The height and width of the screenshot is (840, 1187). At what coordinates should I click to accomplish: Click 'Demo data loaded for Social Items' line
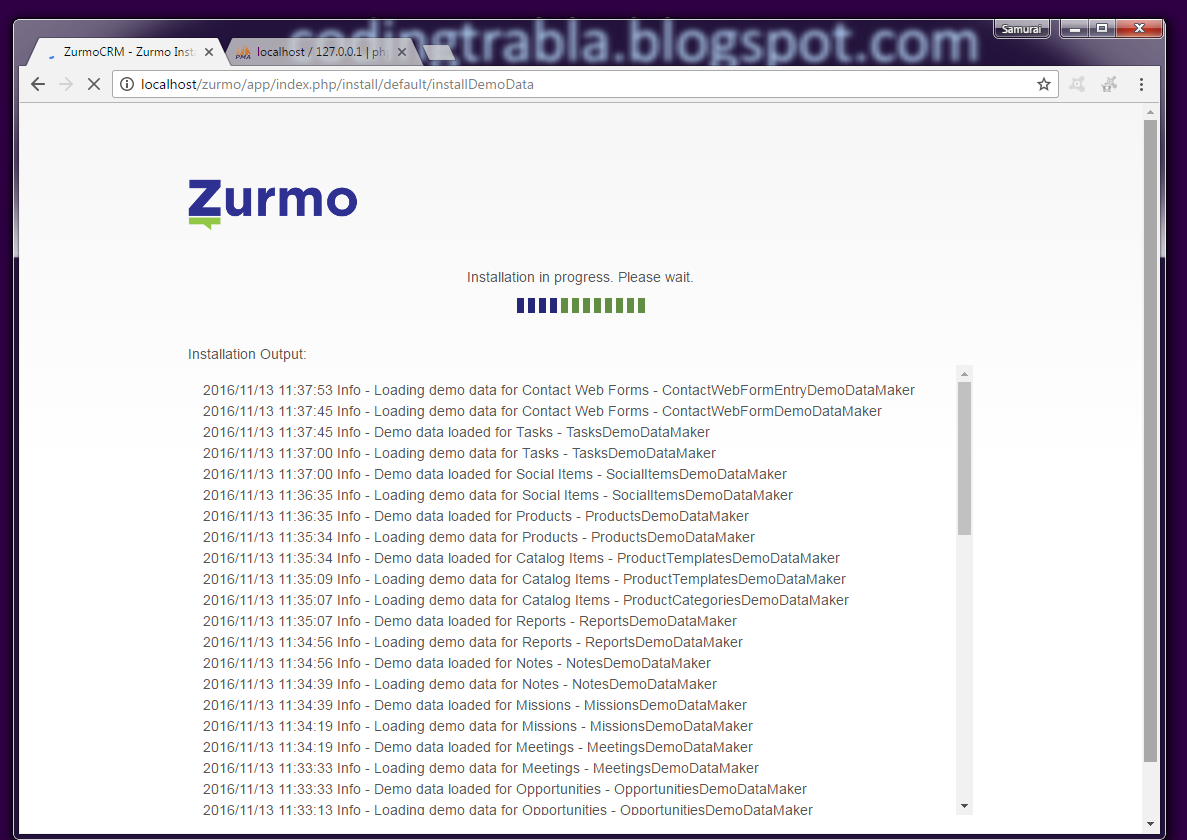494,474
